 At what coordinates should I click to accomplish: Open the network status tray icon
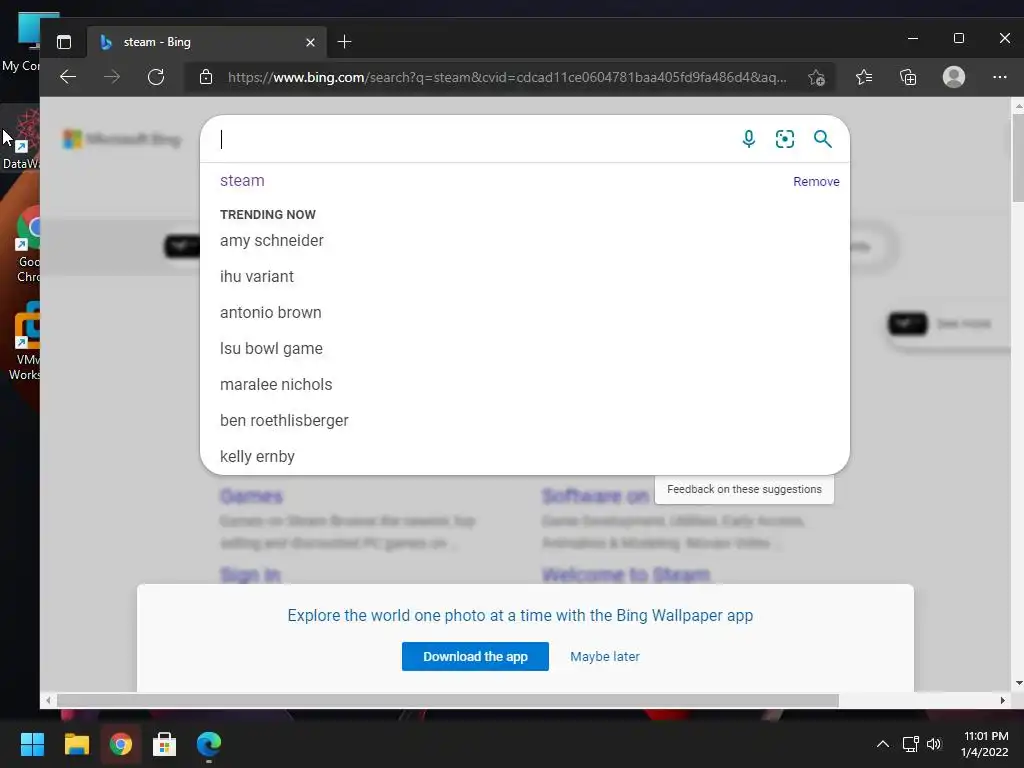(x=910, y=744)
